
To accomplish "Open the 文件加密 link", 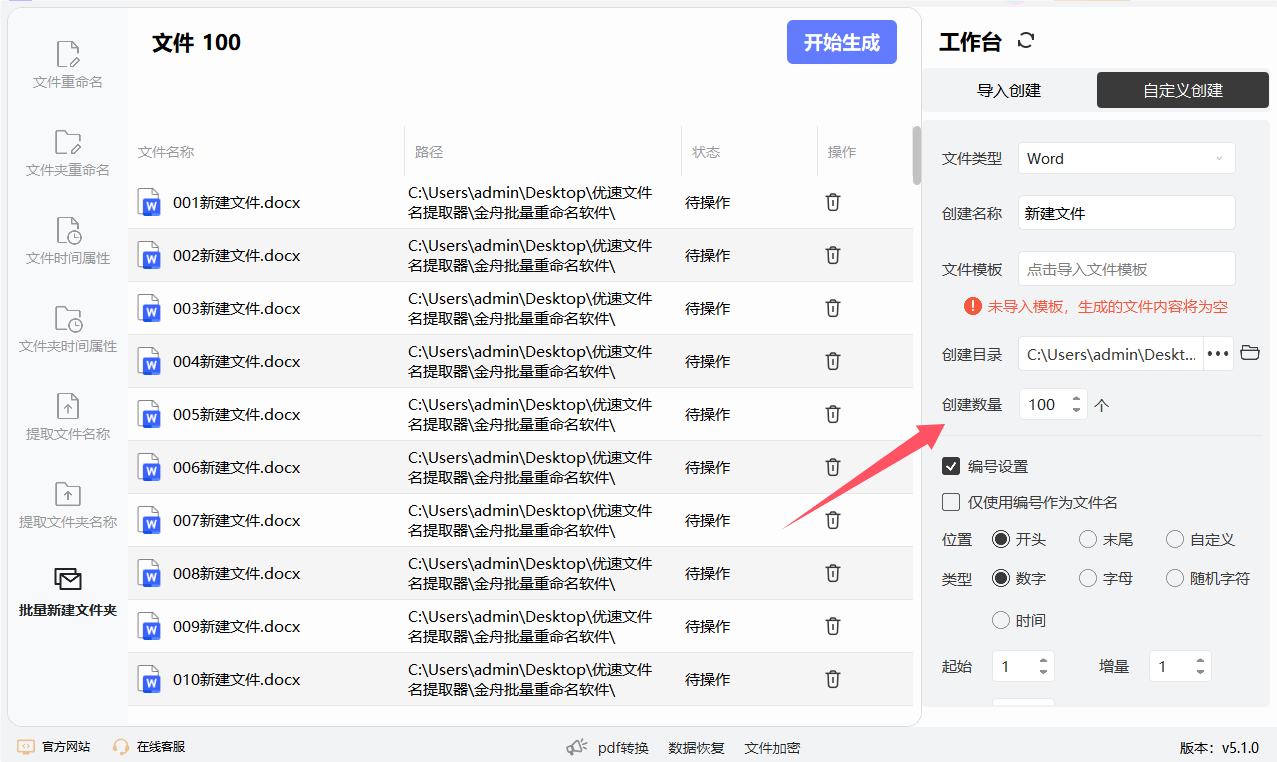I will coord(772,747).
